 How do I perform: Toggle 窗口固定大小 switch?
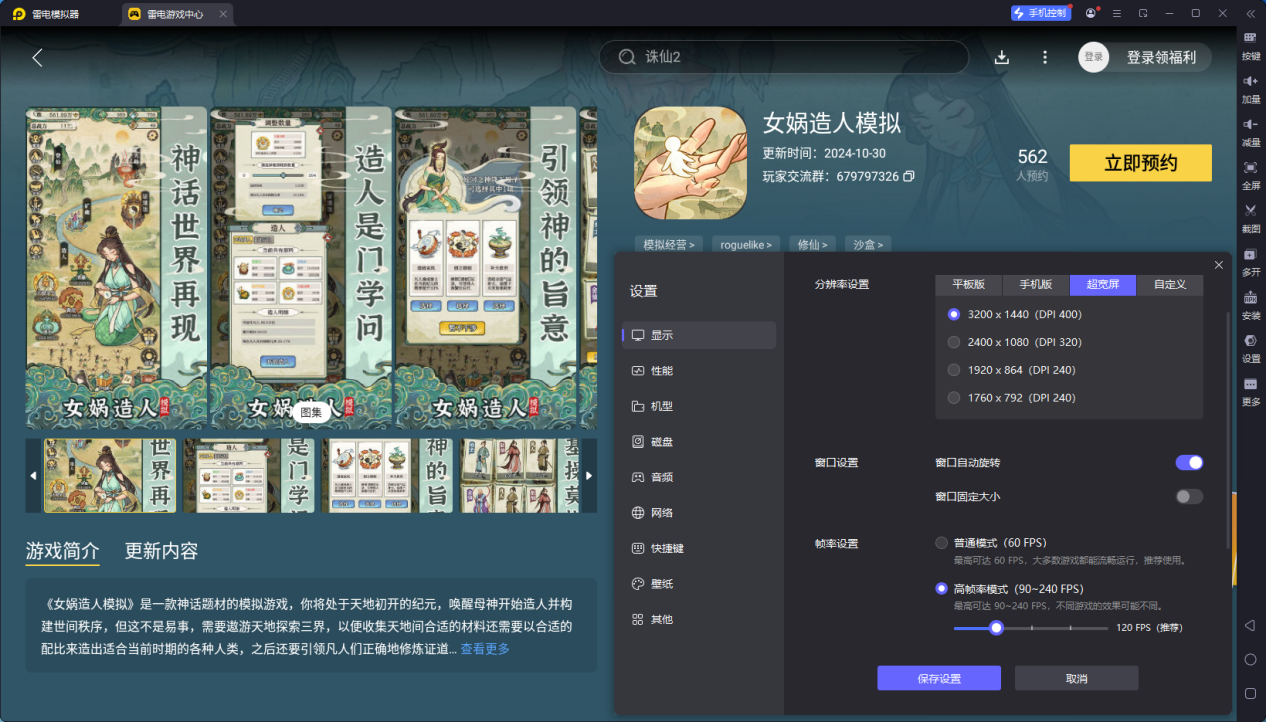click(1189, 497)
